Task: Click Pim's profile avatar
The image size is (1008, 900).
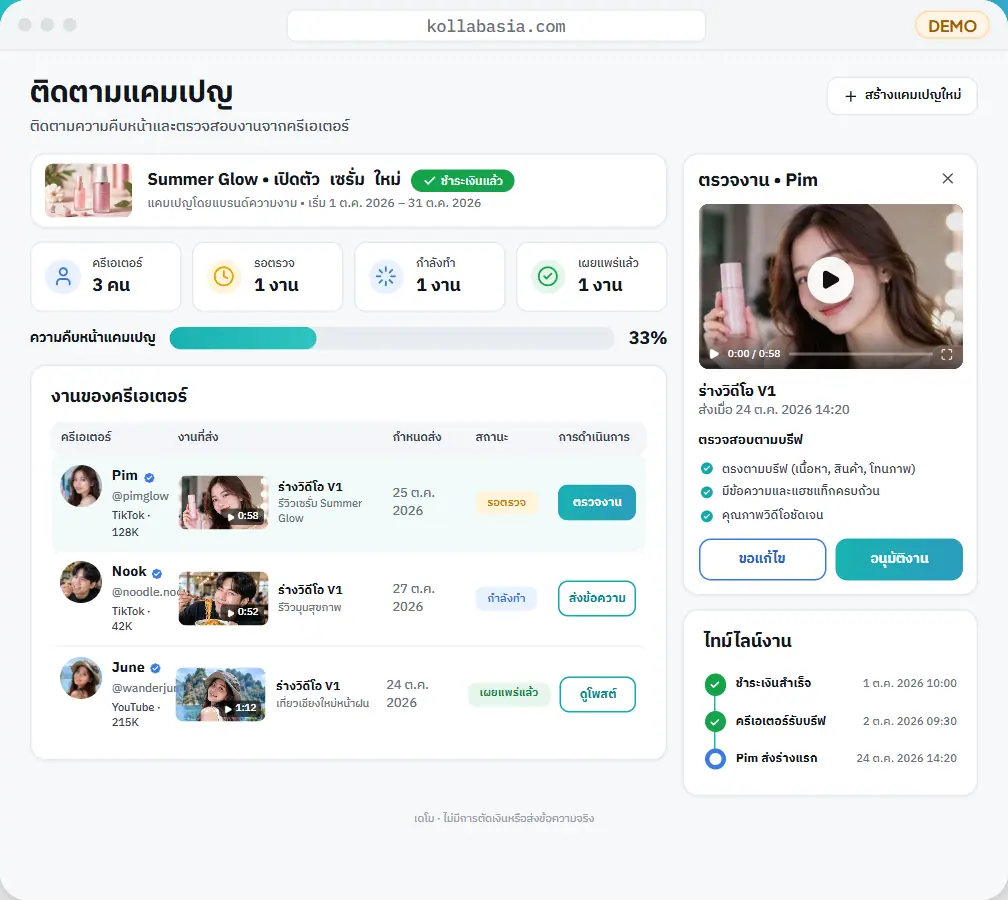Action: (81, 486)
